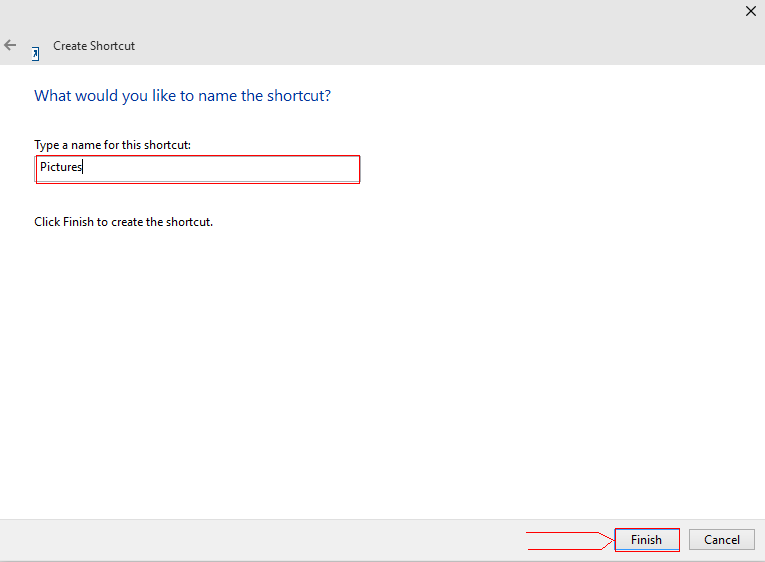Go back to the previous wizard step
The image size is (765, 562).
[x=10, y=45]
